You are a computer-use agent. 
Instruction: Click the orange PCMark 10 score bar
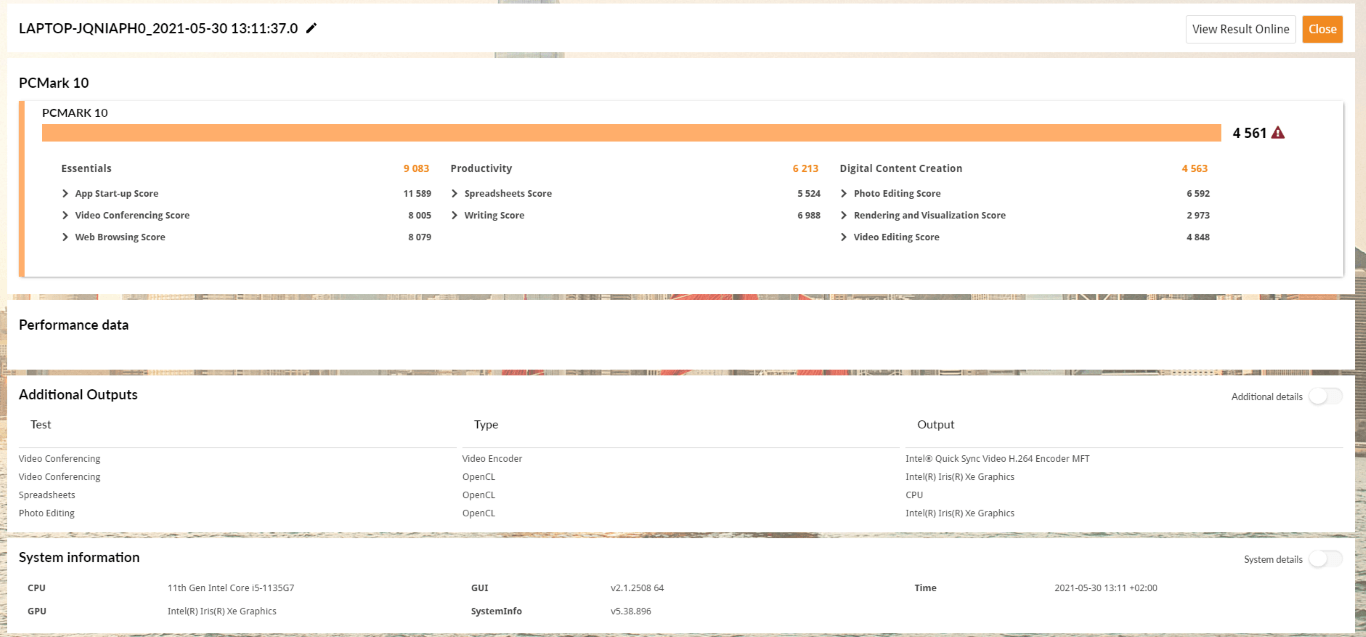pyautogui.click(x=630, y=133)
